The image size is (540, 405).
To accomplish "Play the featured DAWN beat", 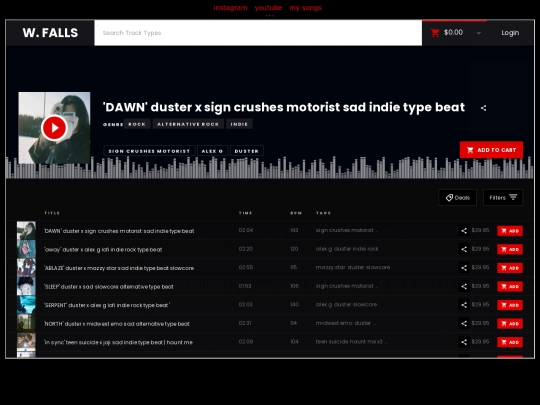I will pos(54,128).
